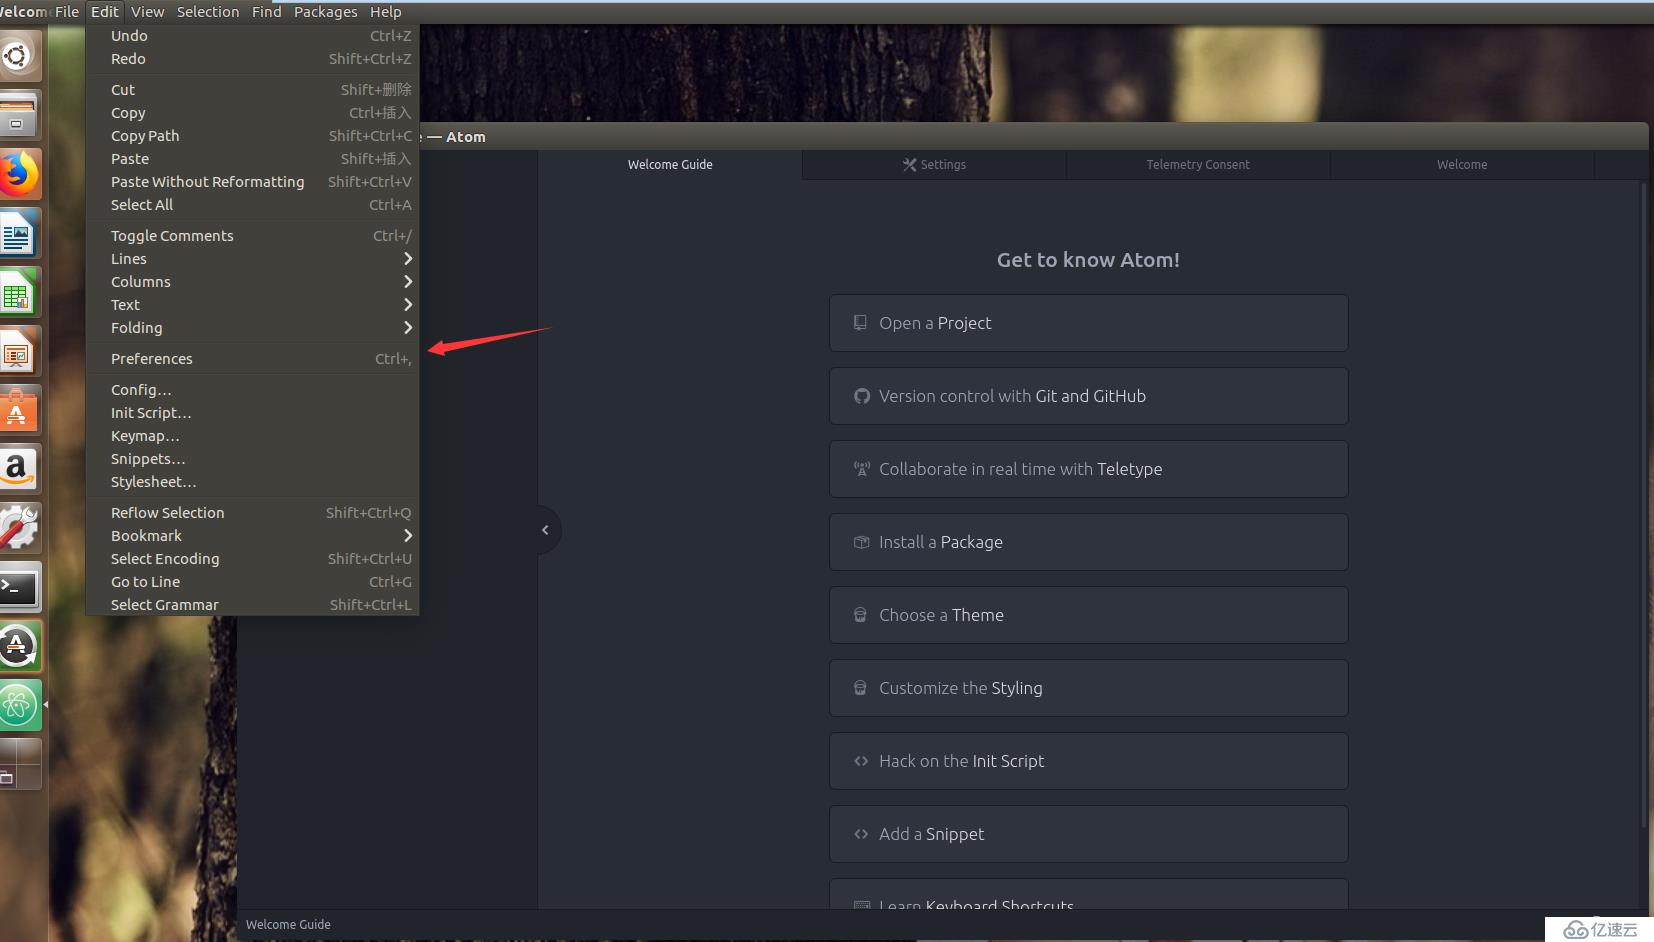Click Welcome Guide status bar label
Image resolution: width=1654 pixels, height=942 pixels.
(x=288, y=925)
